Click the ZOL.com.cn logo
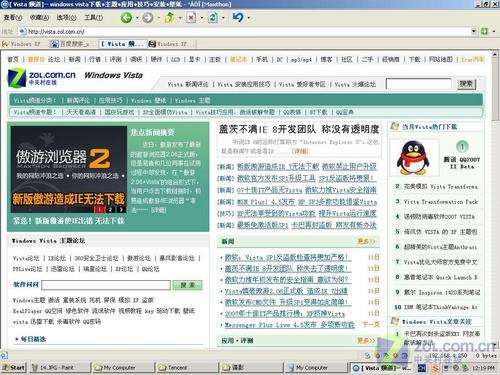The image size is (500, 375). point(42,78)
